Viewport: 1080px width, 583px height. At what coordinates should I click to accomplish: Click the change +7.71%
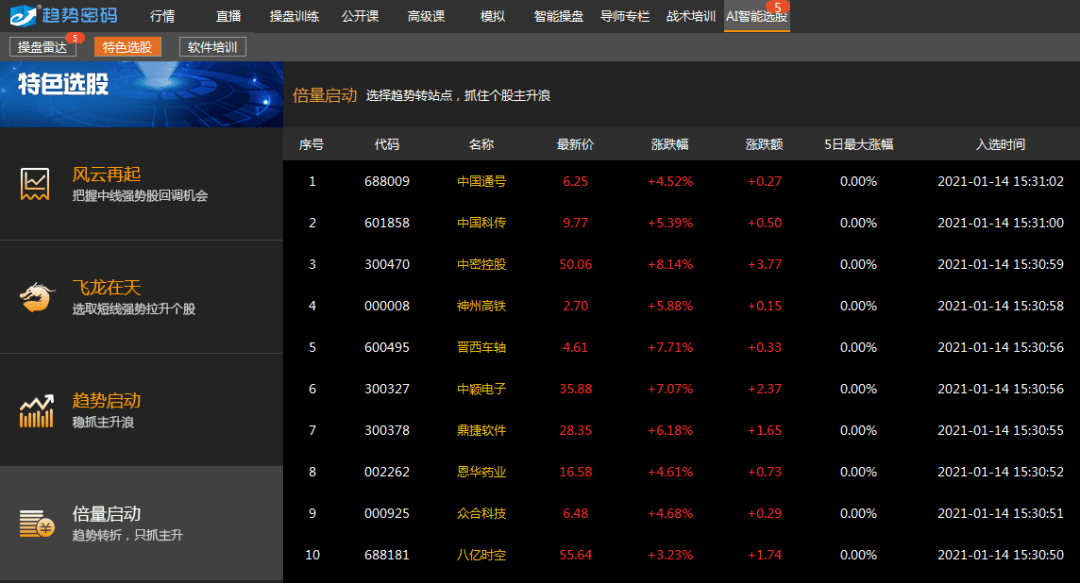pos(670,347)
